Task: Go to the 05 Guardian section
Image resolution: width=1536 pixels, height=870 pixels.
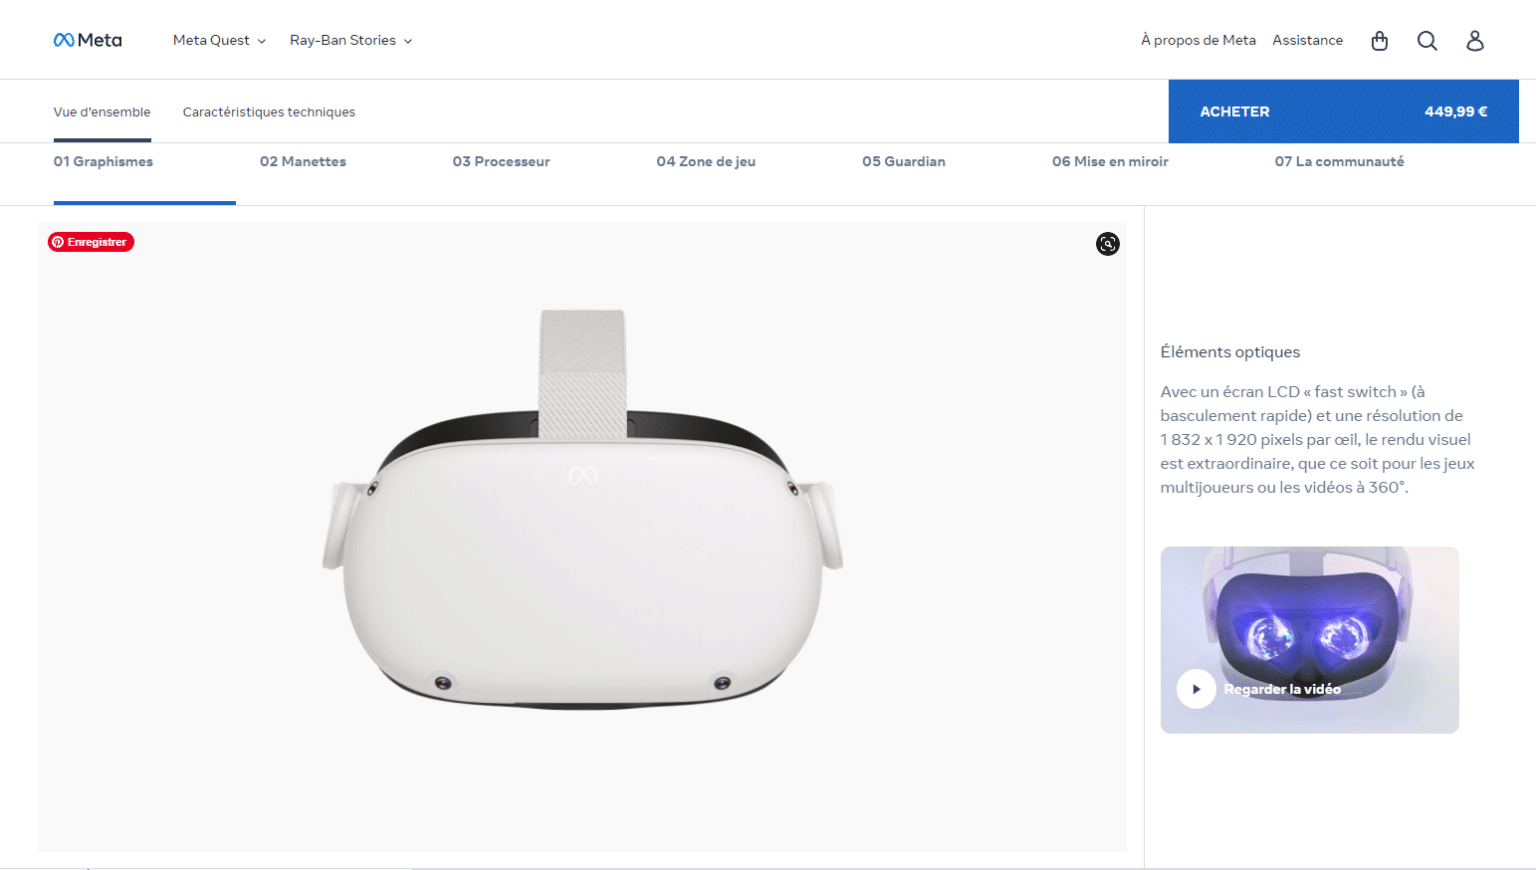Action: pos(903,161)
